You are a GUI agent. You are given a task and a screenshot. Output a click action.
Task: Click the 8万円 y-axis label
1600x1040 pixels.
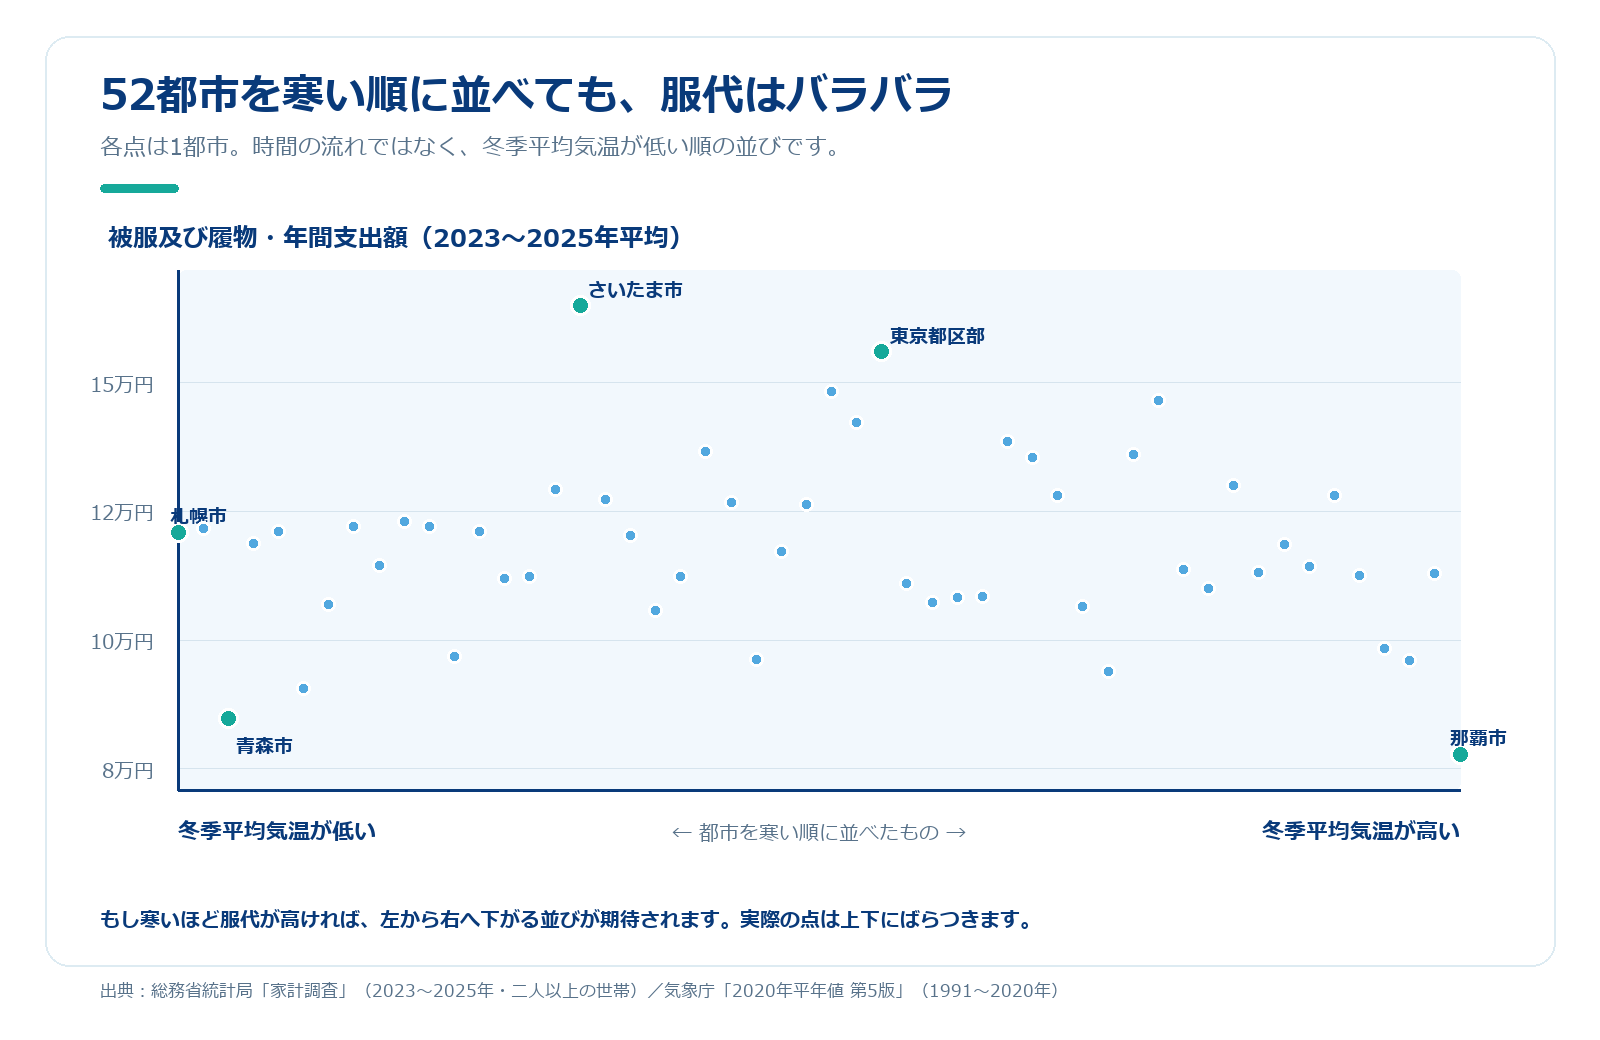click(x=128, y=770)
